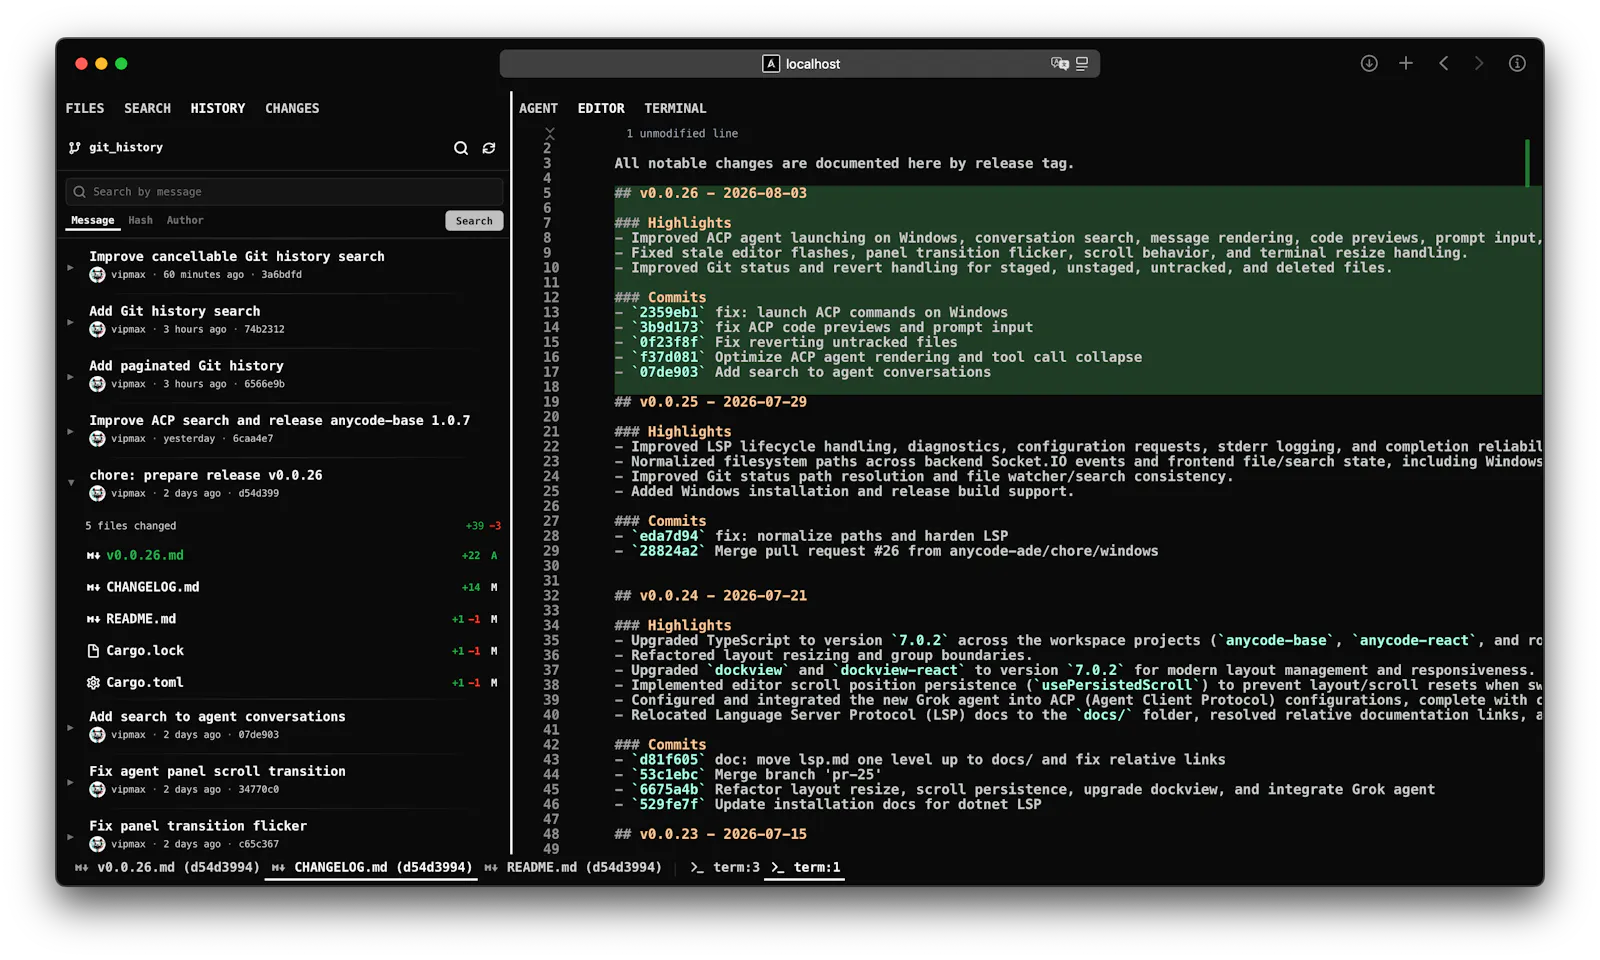Select the Message search filter

click(x=93, y=221)
